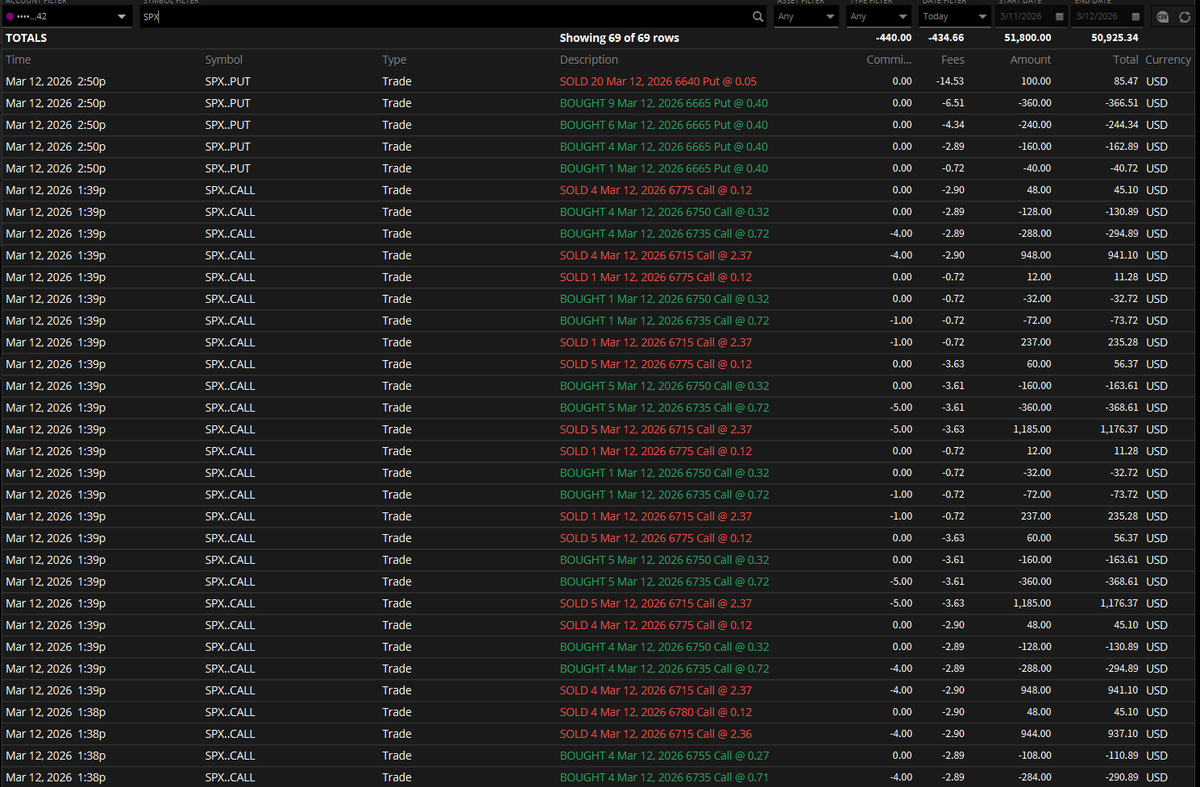Click the grand total value 50,925.34
1200x787 pixels.
point(1114,38)
